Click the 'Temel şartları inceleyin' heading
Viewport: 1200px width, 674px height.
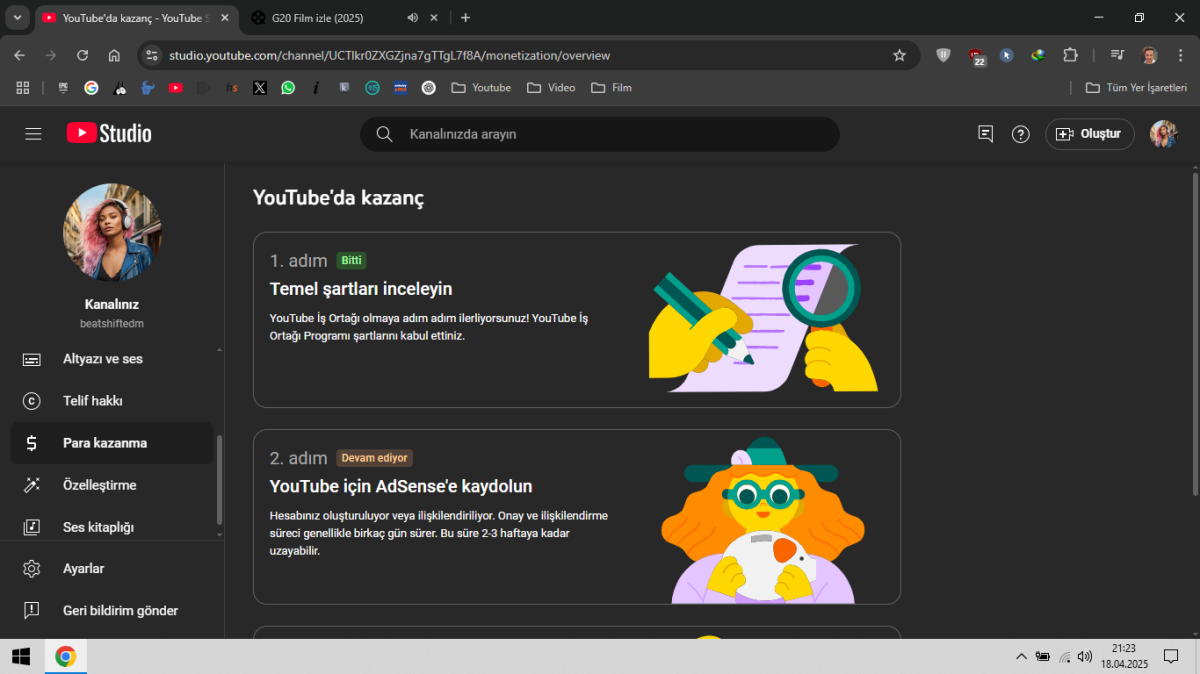(x=361, y=289)
